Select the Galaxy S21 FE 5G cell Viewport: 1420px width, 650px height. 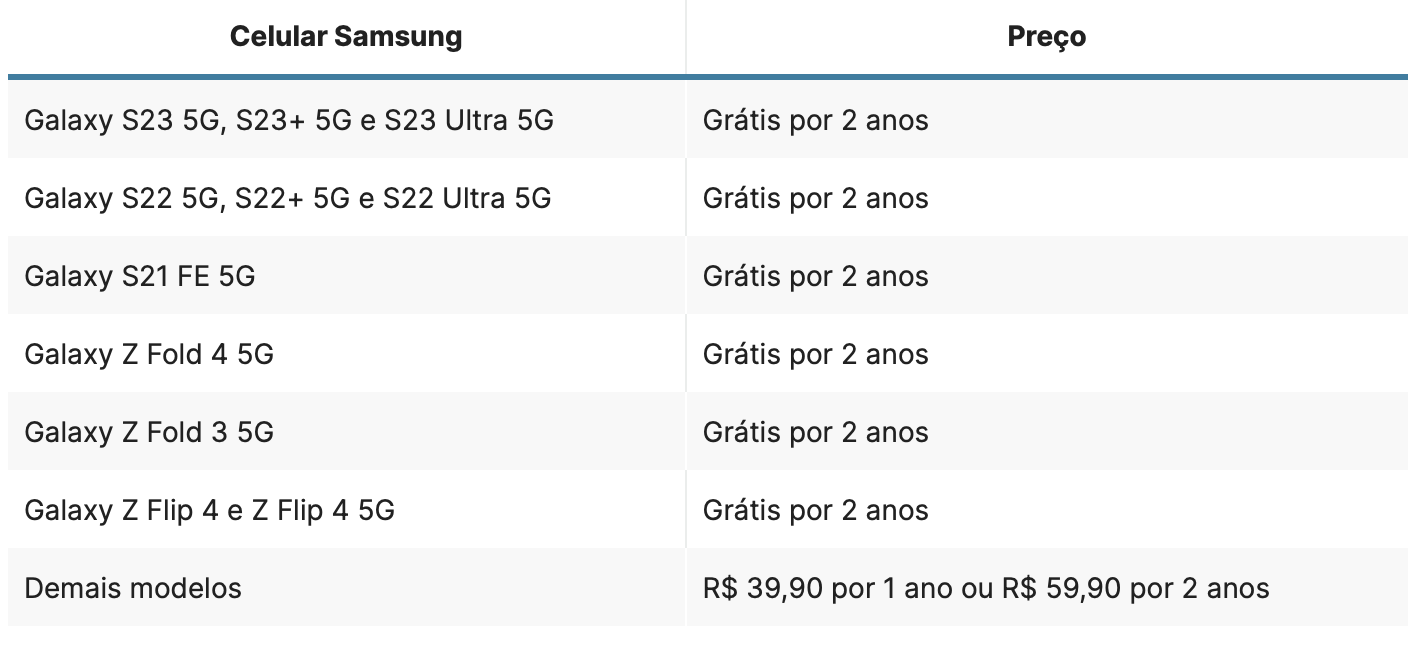(140, 276)
